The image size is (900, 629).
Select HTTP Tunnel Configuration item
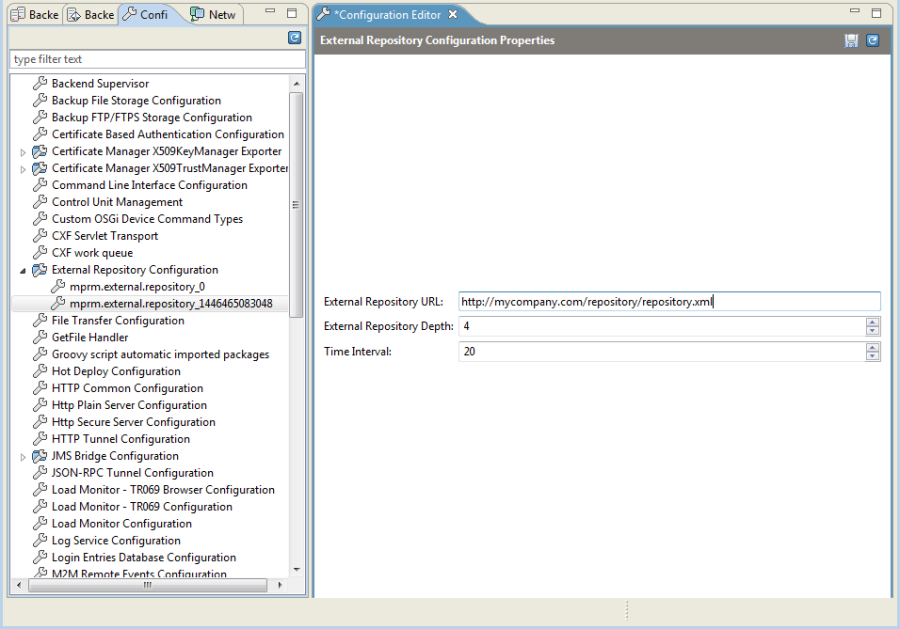coord(121,439)
